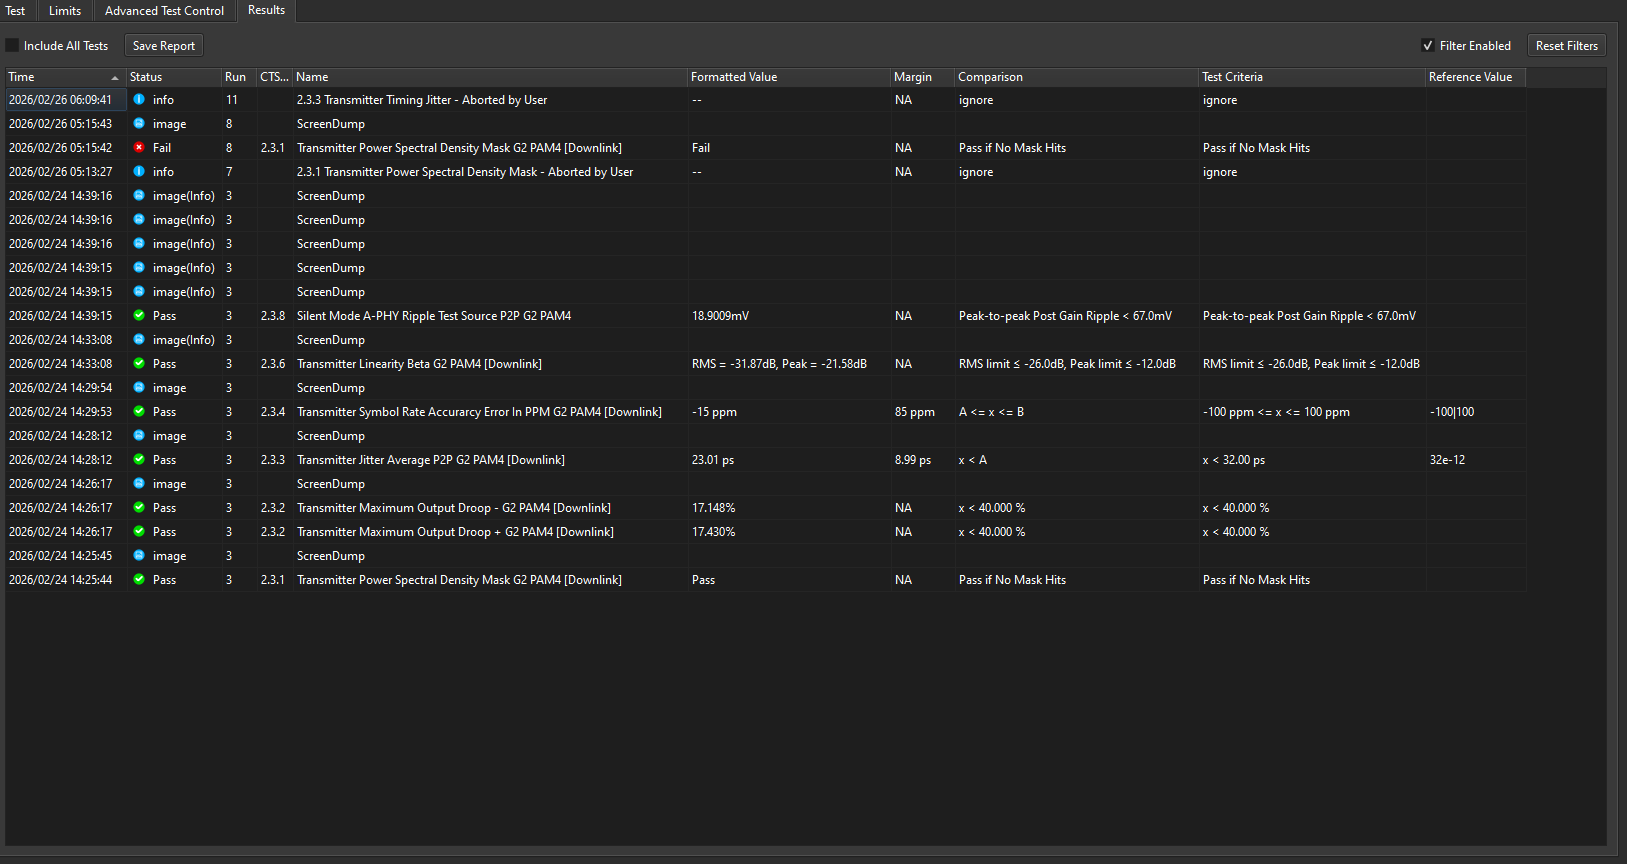Sort results by the Time column header
The width and height of the screenshot is (1627, 864).
click(60, 77)
